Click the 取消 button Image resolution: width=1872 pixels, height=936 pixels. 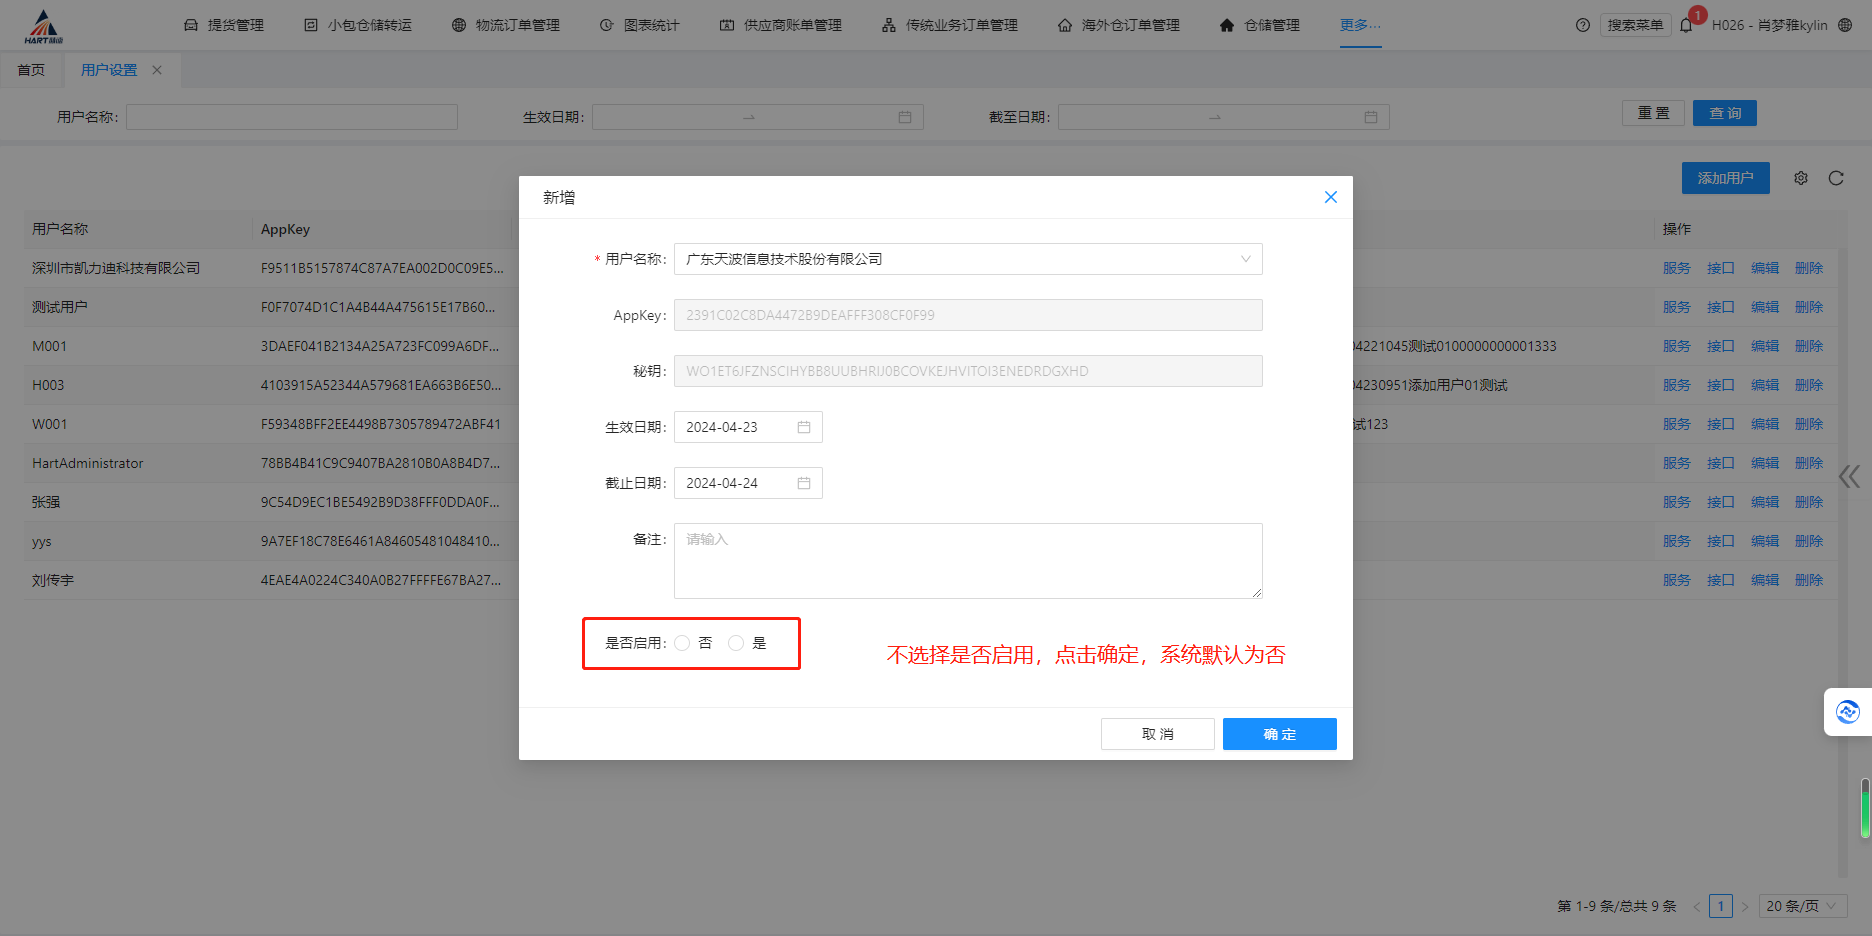tap(1157, 734)
